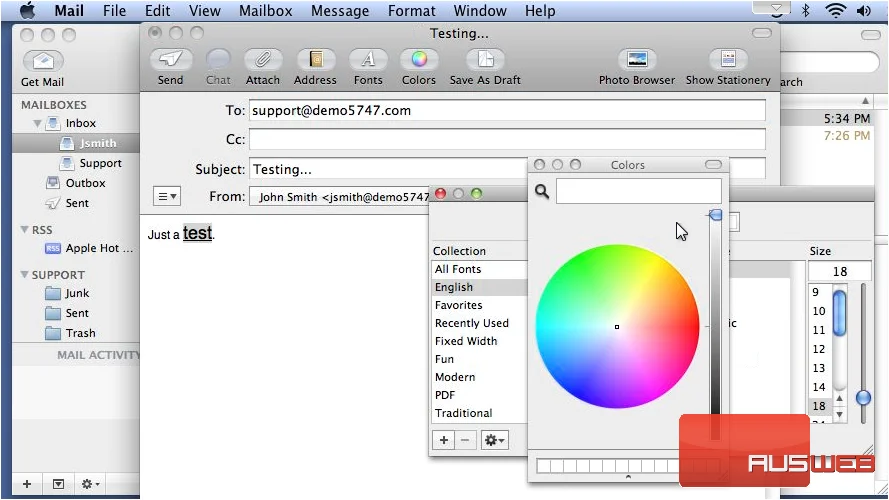889x500 pixels.
Task: Open the Address book icon
Action: pyautogui.click(x=315, y=60)
